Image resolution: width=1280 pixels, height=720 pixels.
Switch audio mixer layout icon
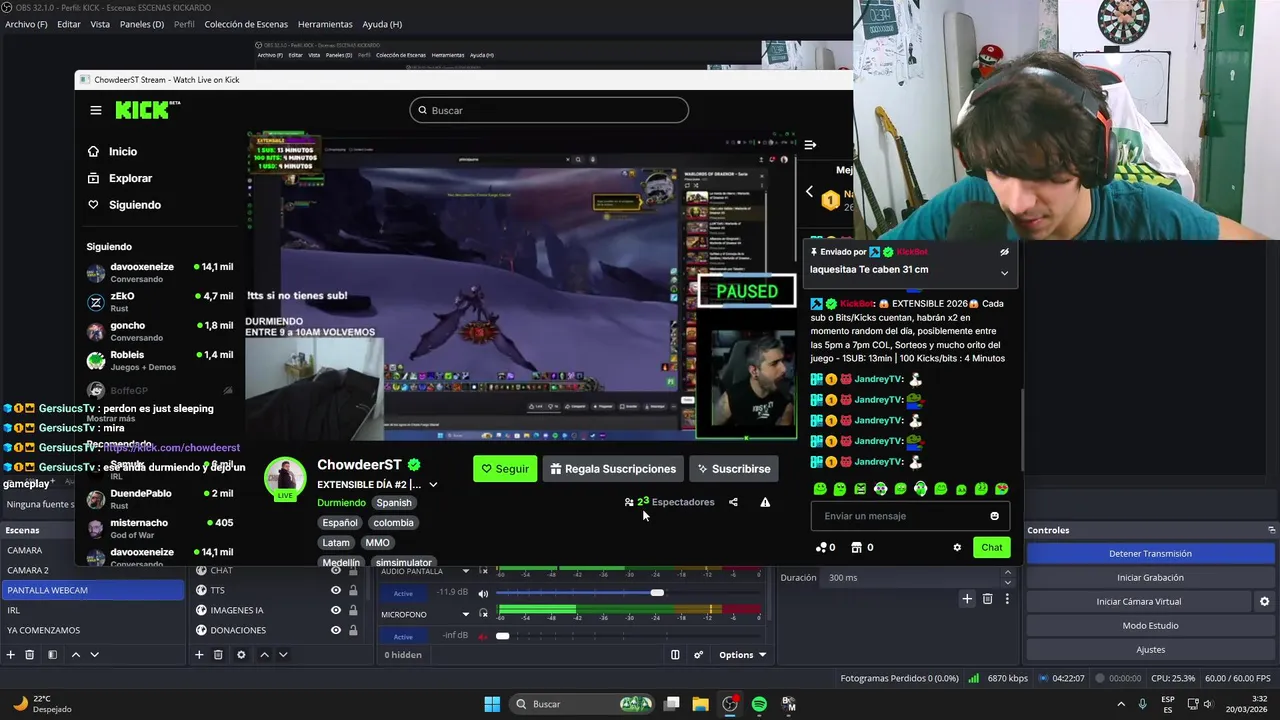pyautogui.click(x=675, y=655)
